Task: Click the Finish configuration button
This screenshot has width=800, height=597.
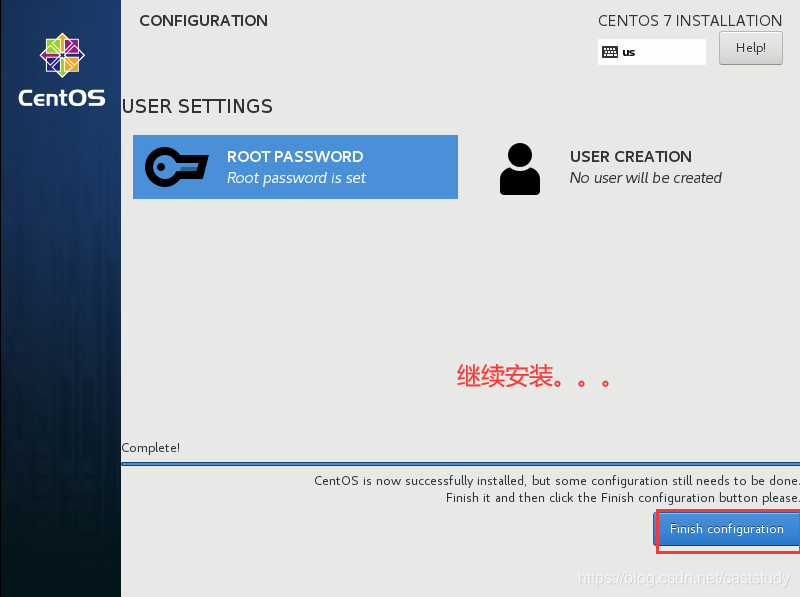Action: pyautogui.click(x=727, y=529)
